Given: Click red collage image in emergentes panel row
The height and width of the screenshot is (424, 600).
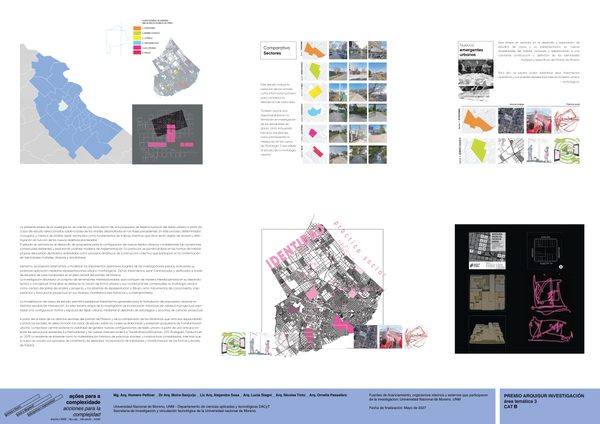Looking at the screenshot, I should click(x=539, y=121).
